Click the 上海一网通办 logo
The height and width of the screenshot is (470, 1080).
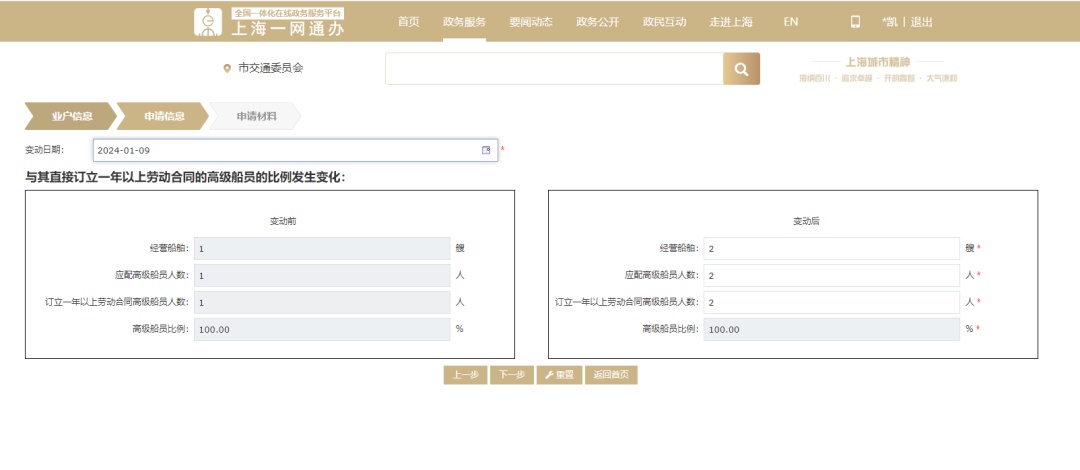point(269,22)
